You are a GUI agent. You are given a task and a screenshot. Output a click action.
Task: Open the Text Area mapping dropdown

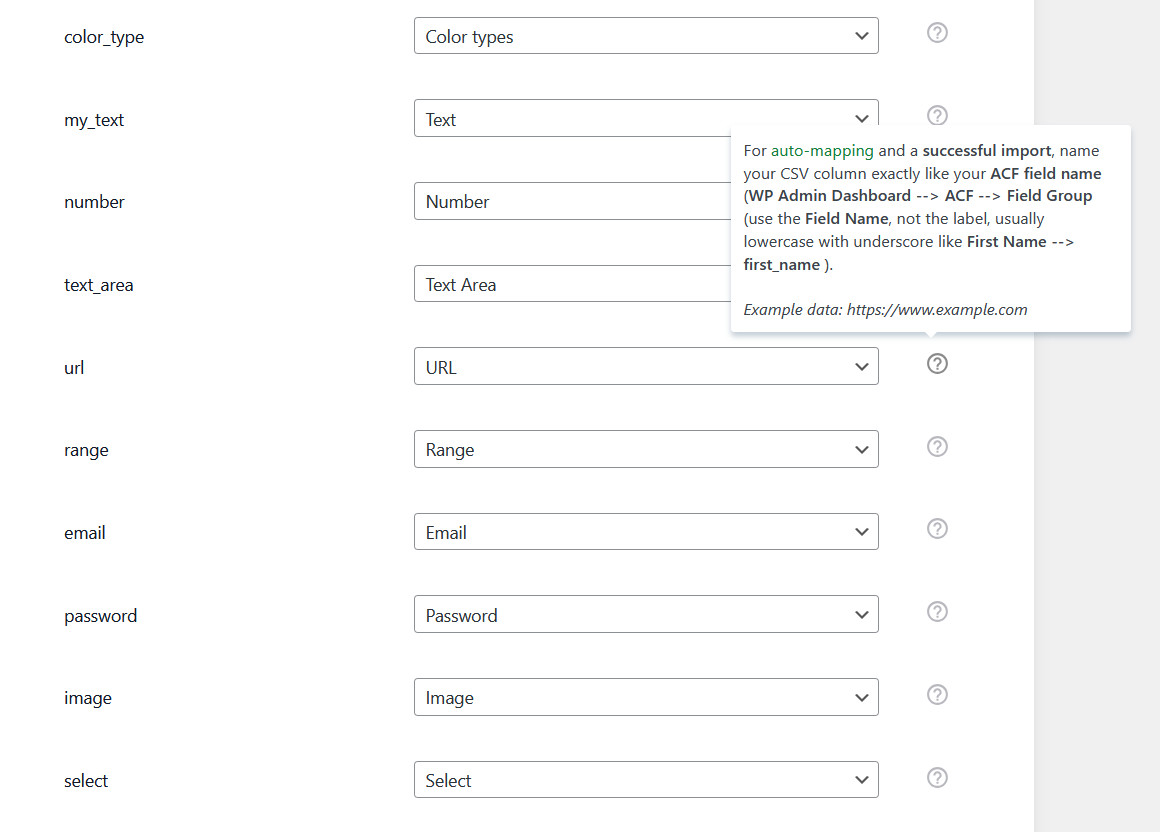572,285
